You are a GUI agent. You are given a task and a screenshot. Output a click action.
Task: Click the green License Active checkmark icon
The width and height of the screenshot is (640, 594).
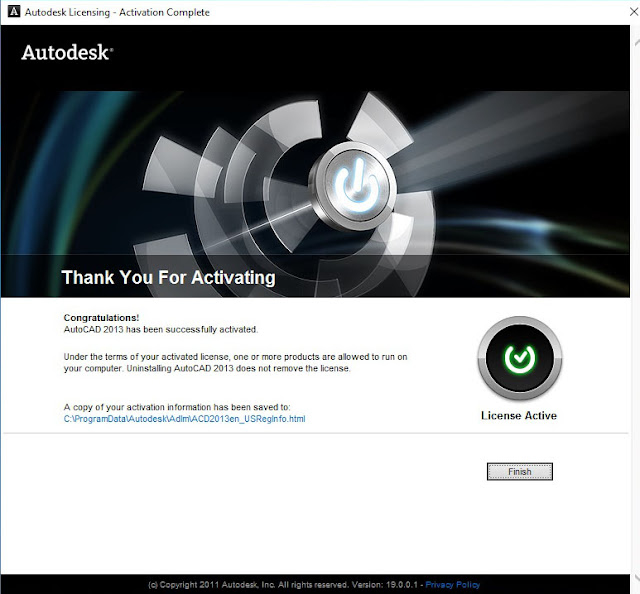(x=520, y=358)
